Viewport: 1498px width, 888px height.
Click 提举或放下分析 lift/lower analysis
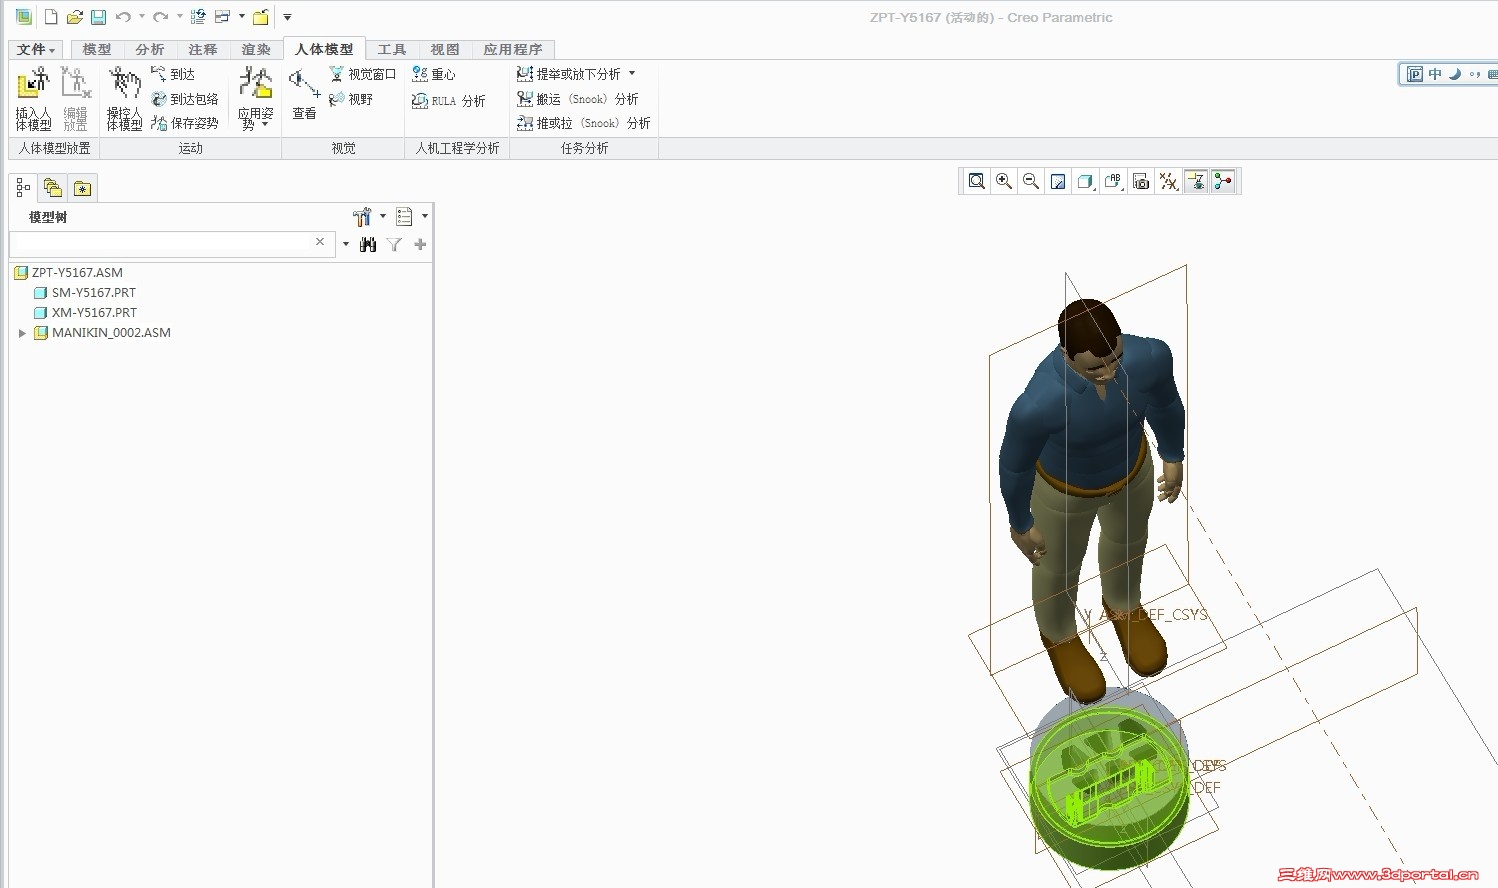(569, 74)
